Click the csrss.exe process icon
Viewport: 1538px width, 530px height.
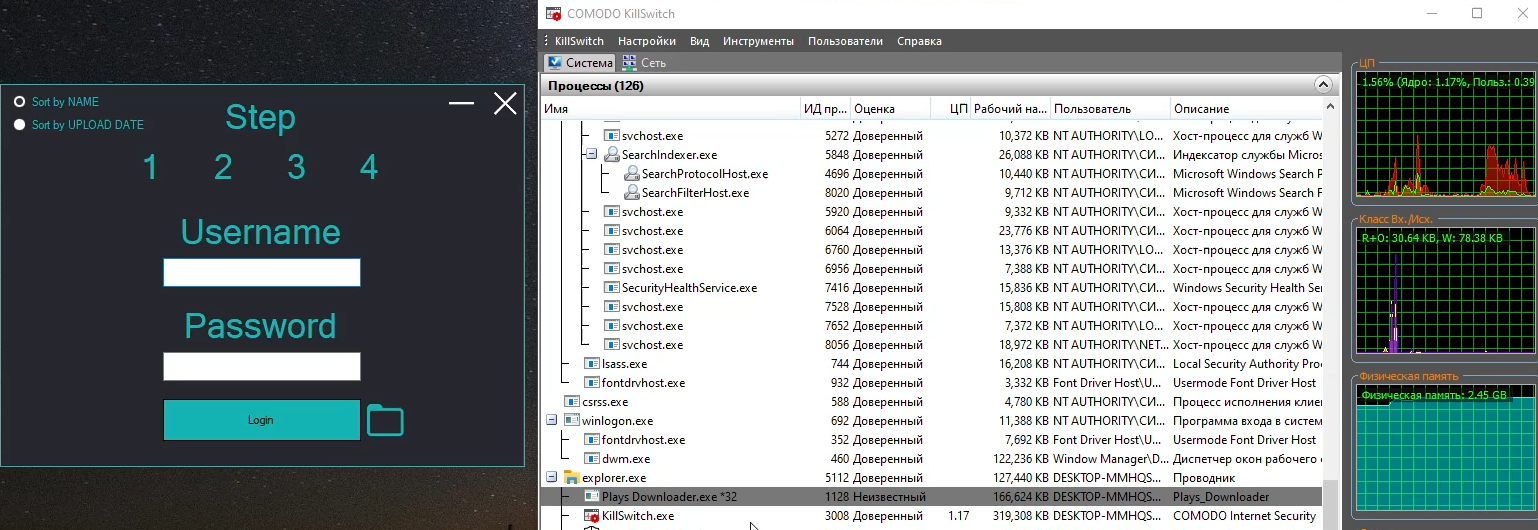point(572,402)
